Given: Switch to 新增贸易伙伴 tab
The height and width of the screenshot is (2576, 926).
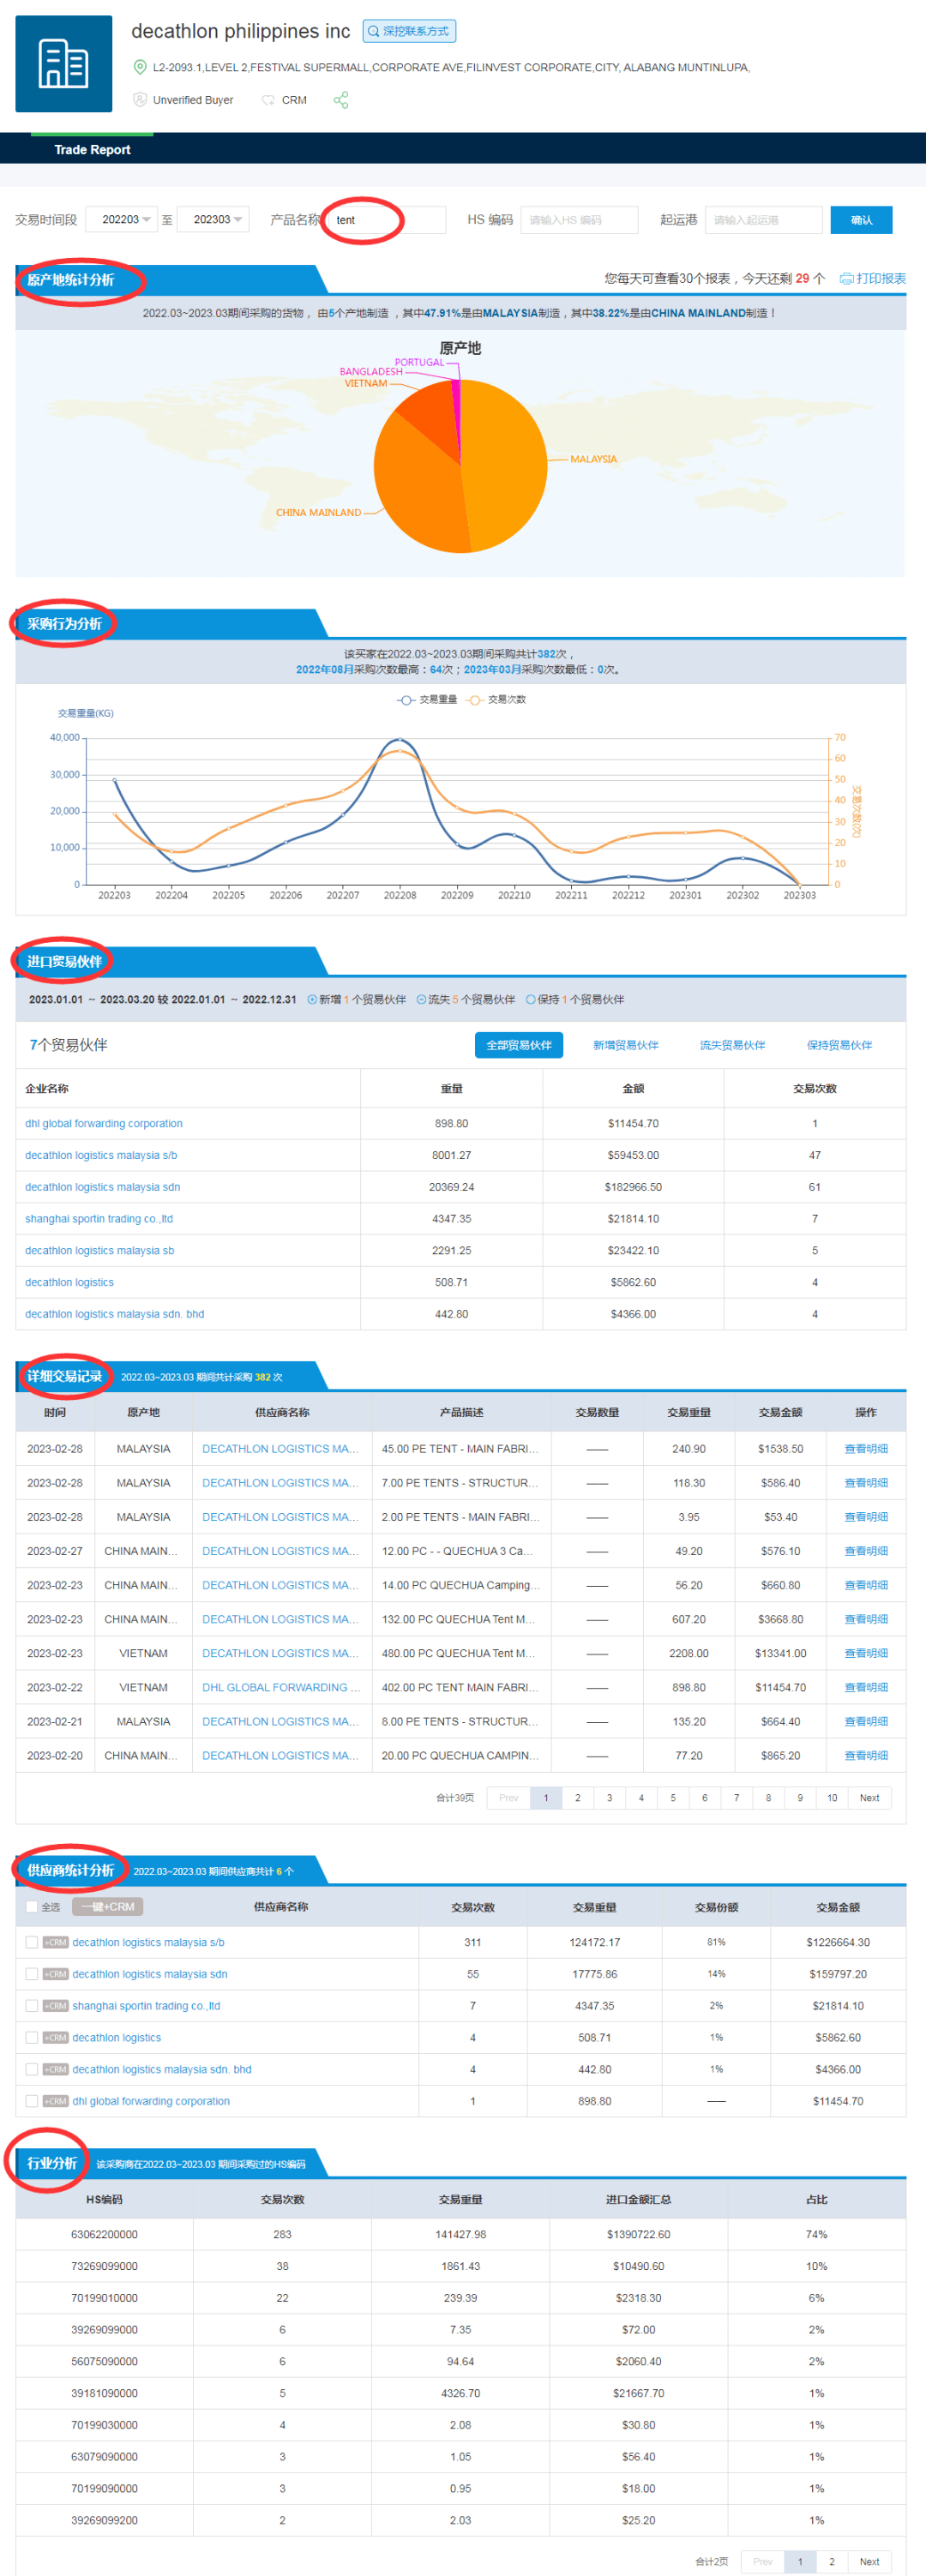Looking at the screenshot, I should coord(625,1045).
